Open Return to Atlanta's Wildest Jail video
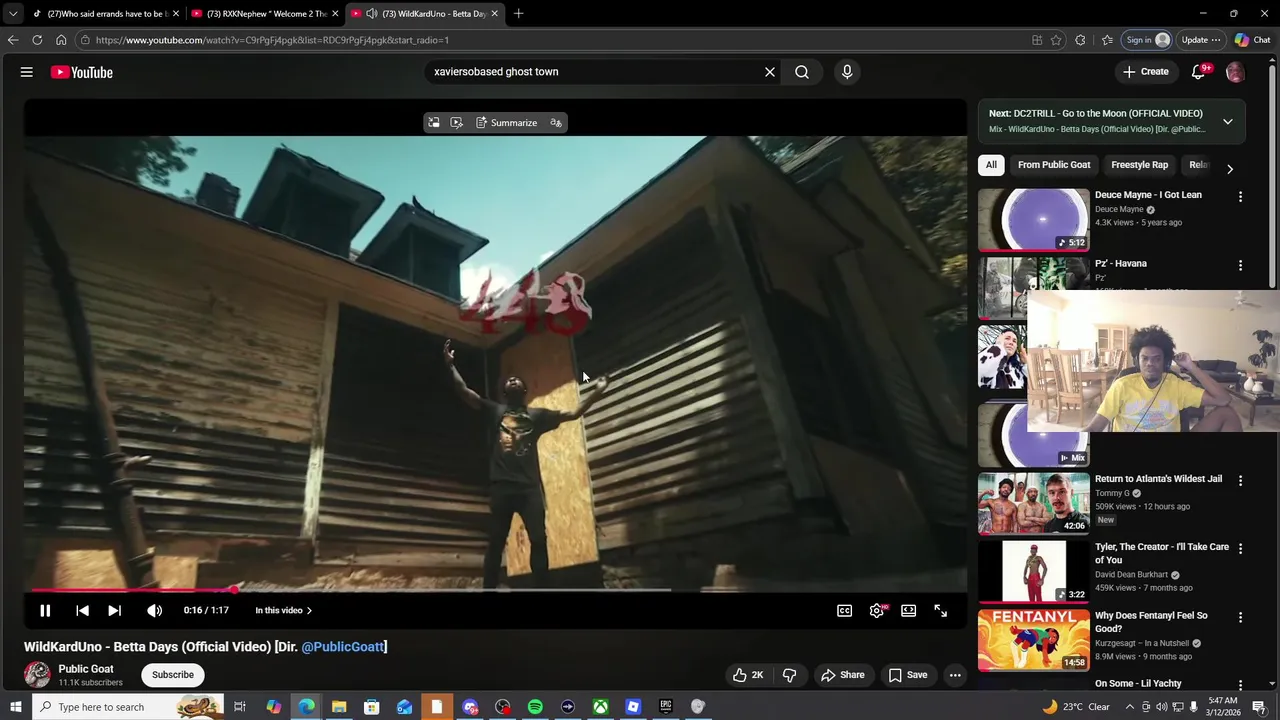Viewport: 1280px width, 720px height. tap(1033, 503)
